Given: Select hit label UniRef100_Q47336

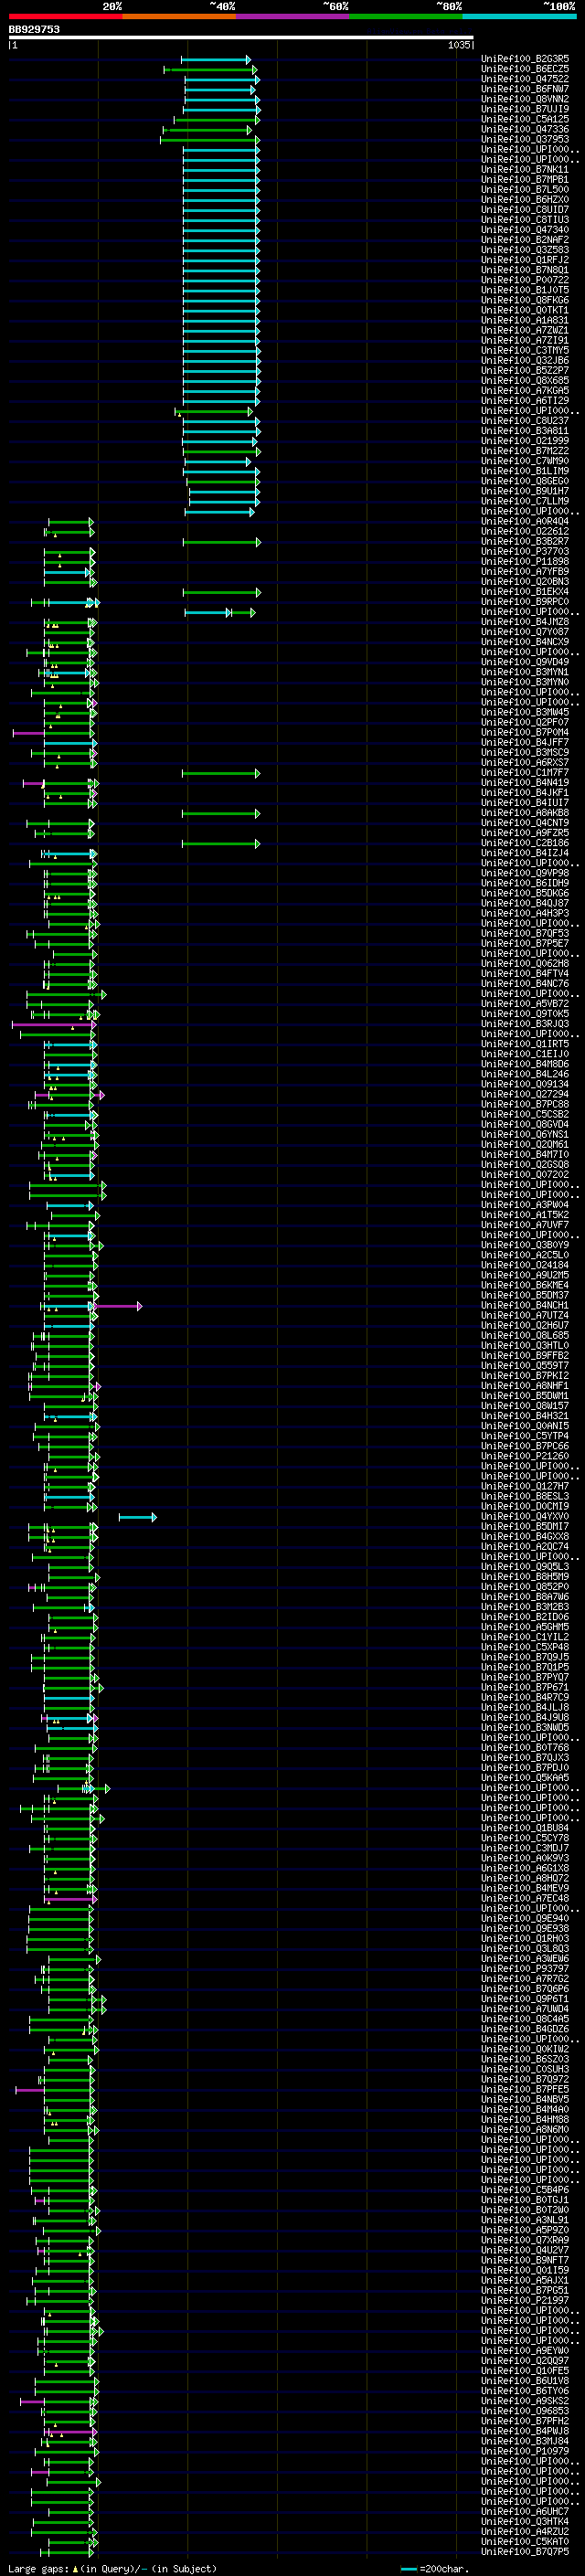Looking at the screenshot, I should [x=525, y=129].
